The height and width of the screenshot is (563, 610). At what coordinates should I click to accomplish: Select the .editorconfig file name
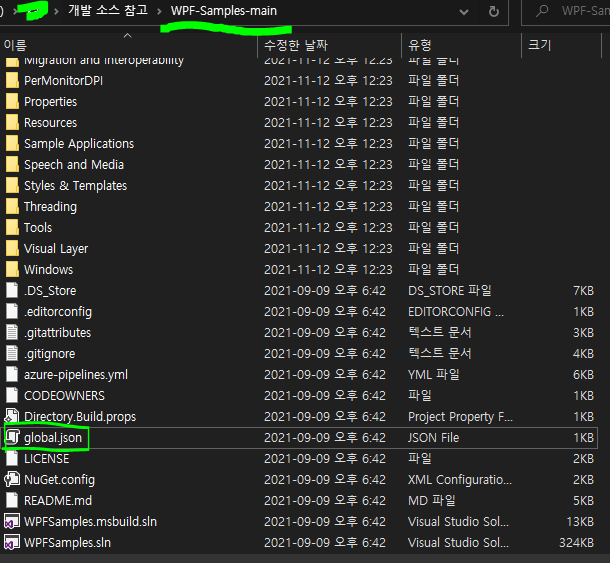click(x=58, y=312)
